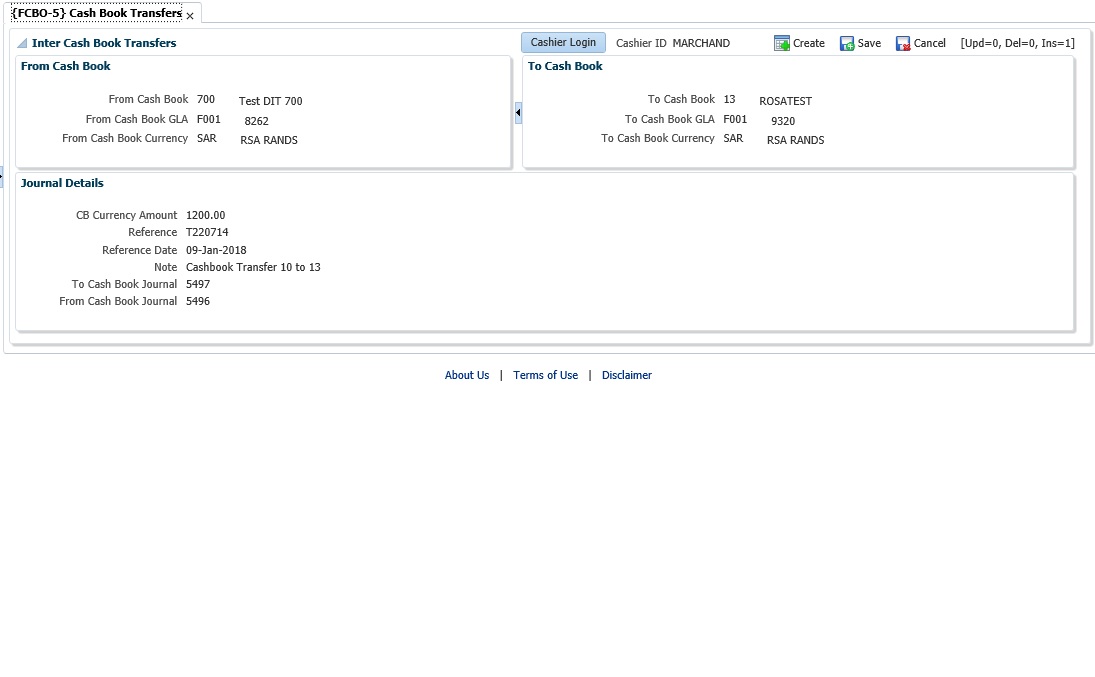Click the Create icon in the toolbar

[799, 43]
